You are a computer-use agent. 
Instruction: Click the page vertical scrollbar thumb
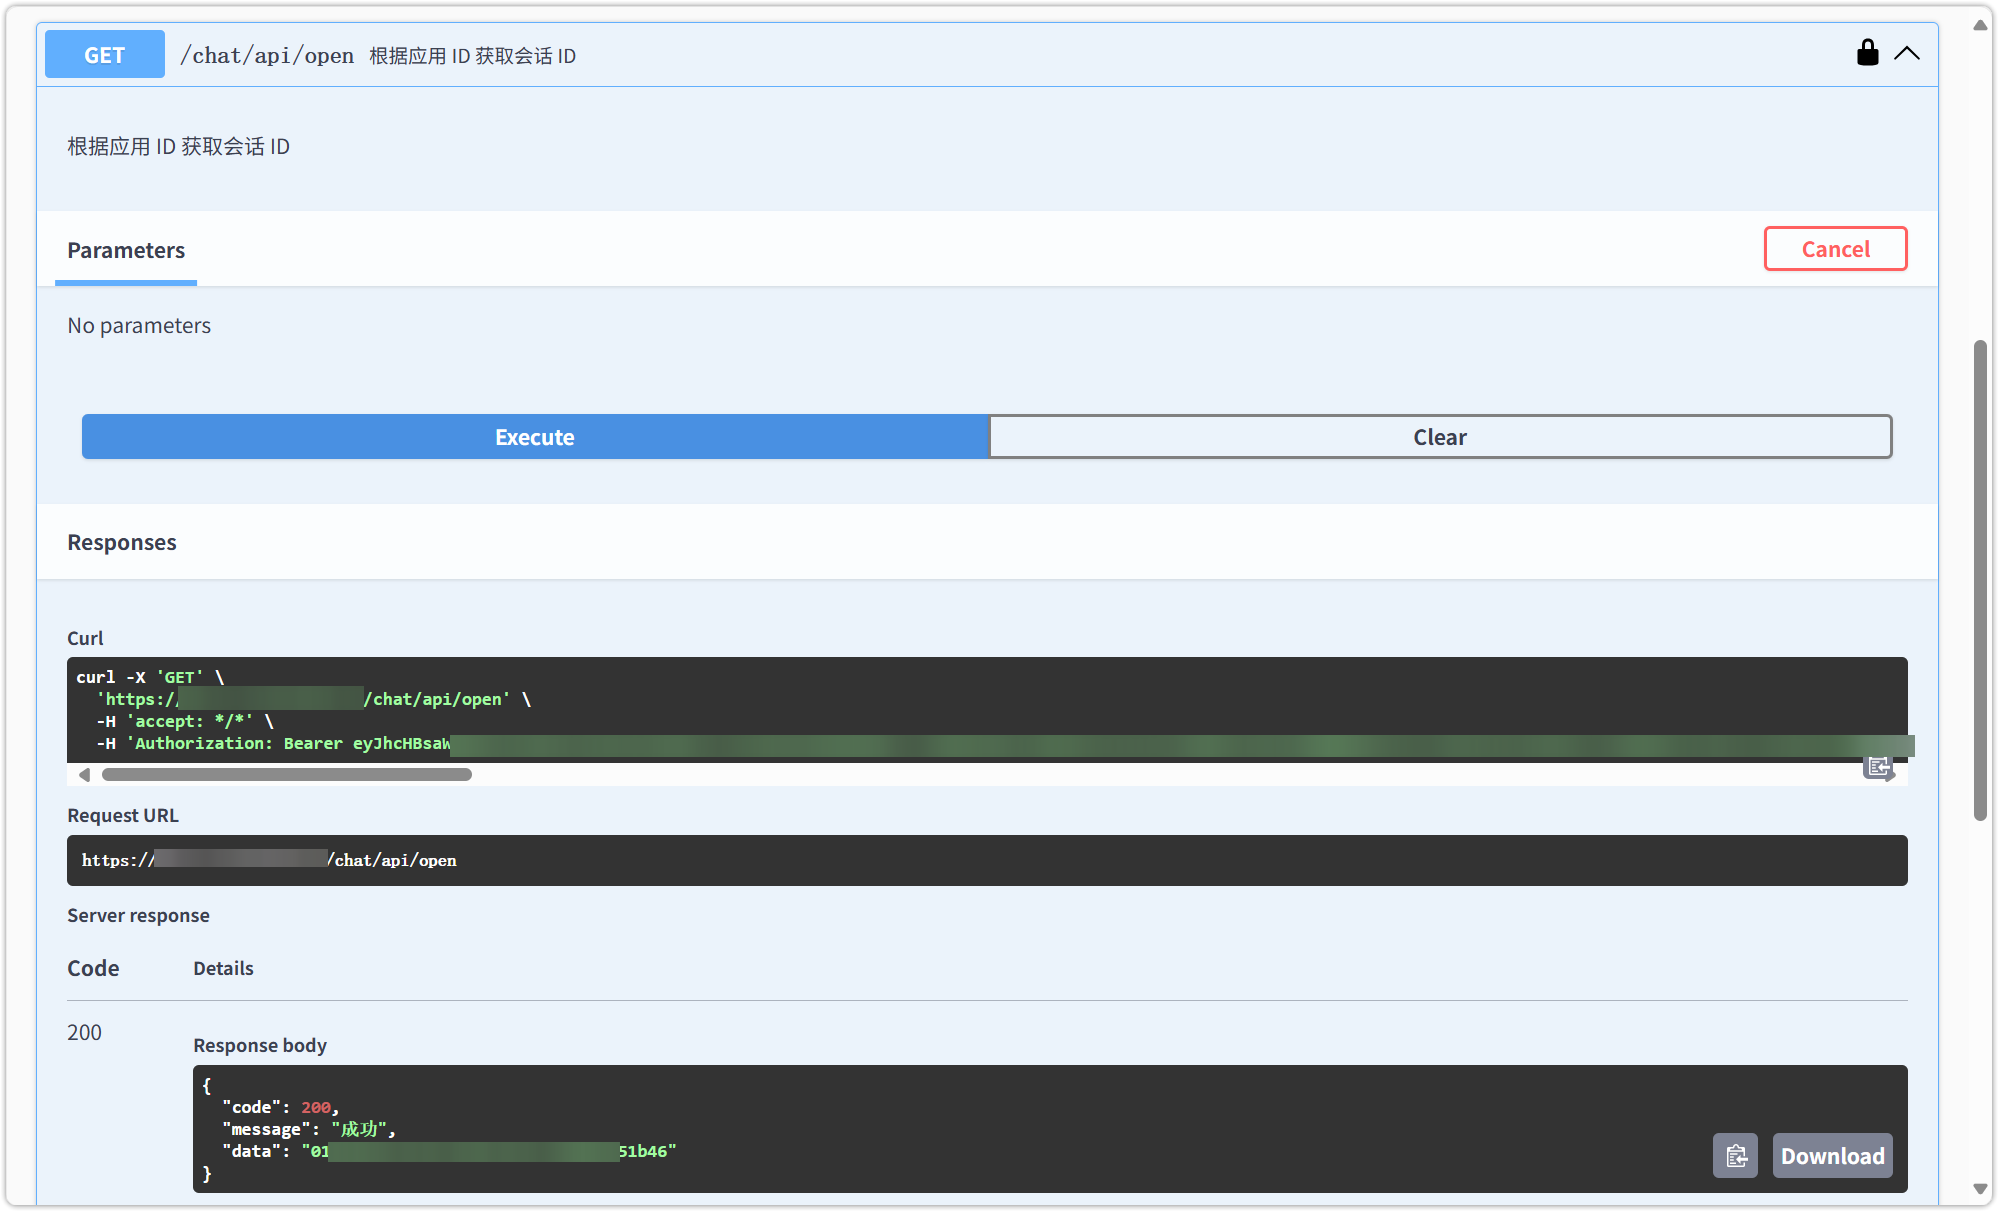coord(1980,580)
